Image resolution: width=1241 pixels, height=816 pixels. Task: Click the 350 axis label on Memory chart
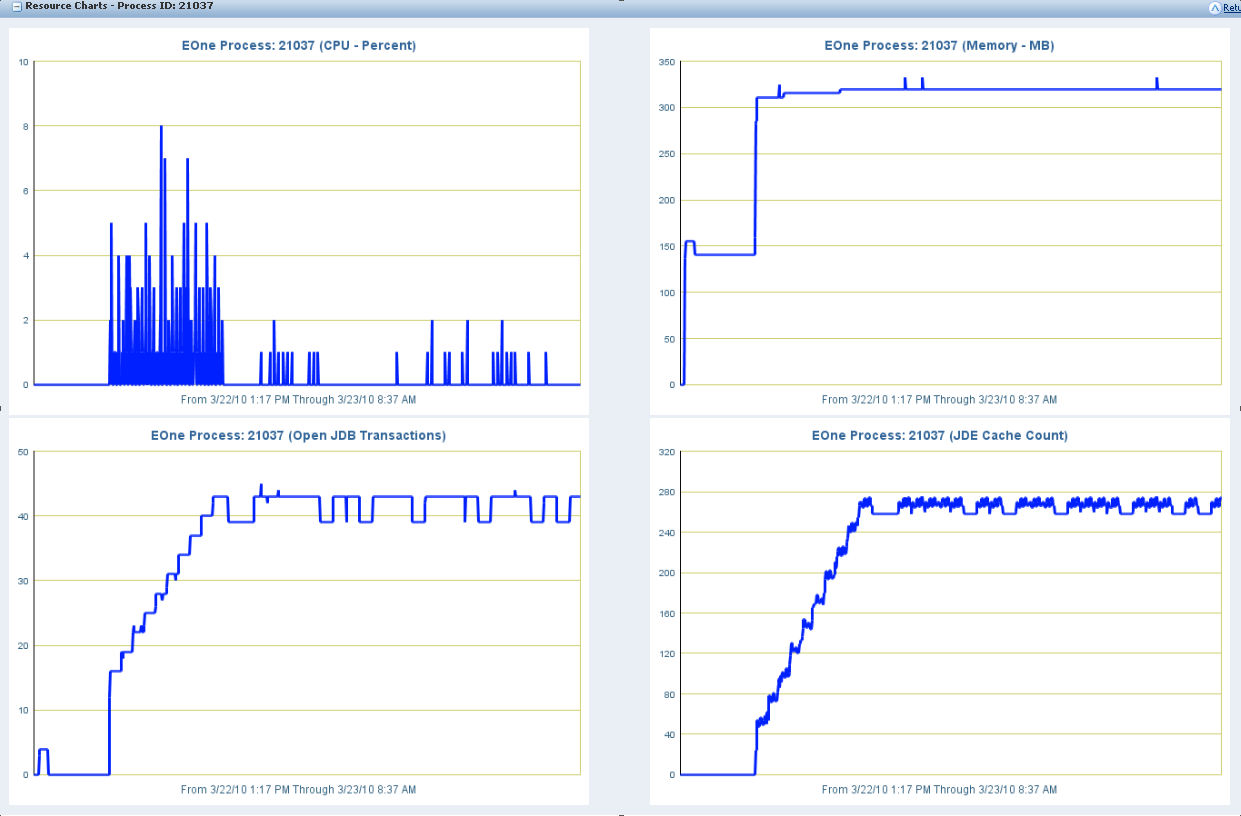coord(665,62)
